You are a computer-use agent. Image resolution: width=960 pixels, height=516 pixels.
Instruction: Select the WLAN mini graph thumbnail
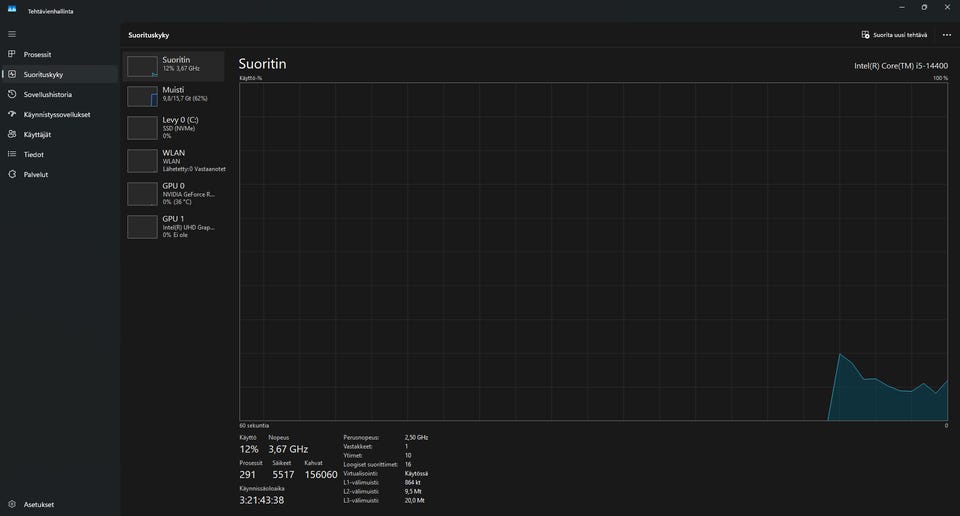click(x=142, y=161)
